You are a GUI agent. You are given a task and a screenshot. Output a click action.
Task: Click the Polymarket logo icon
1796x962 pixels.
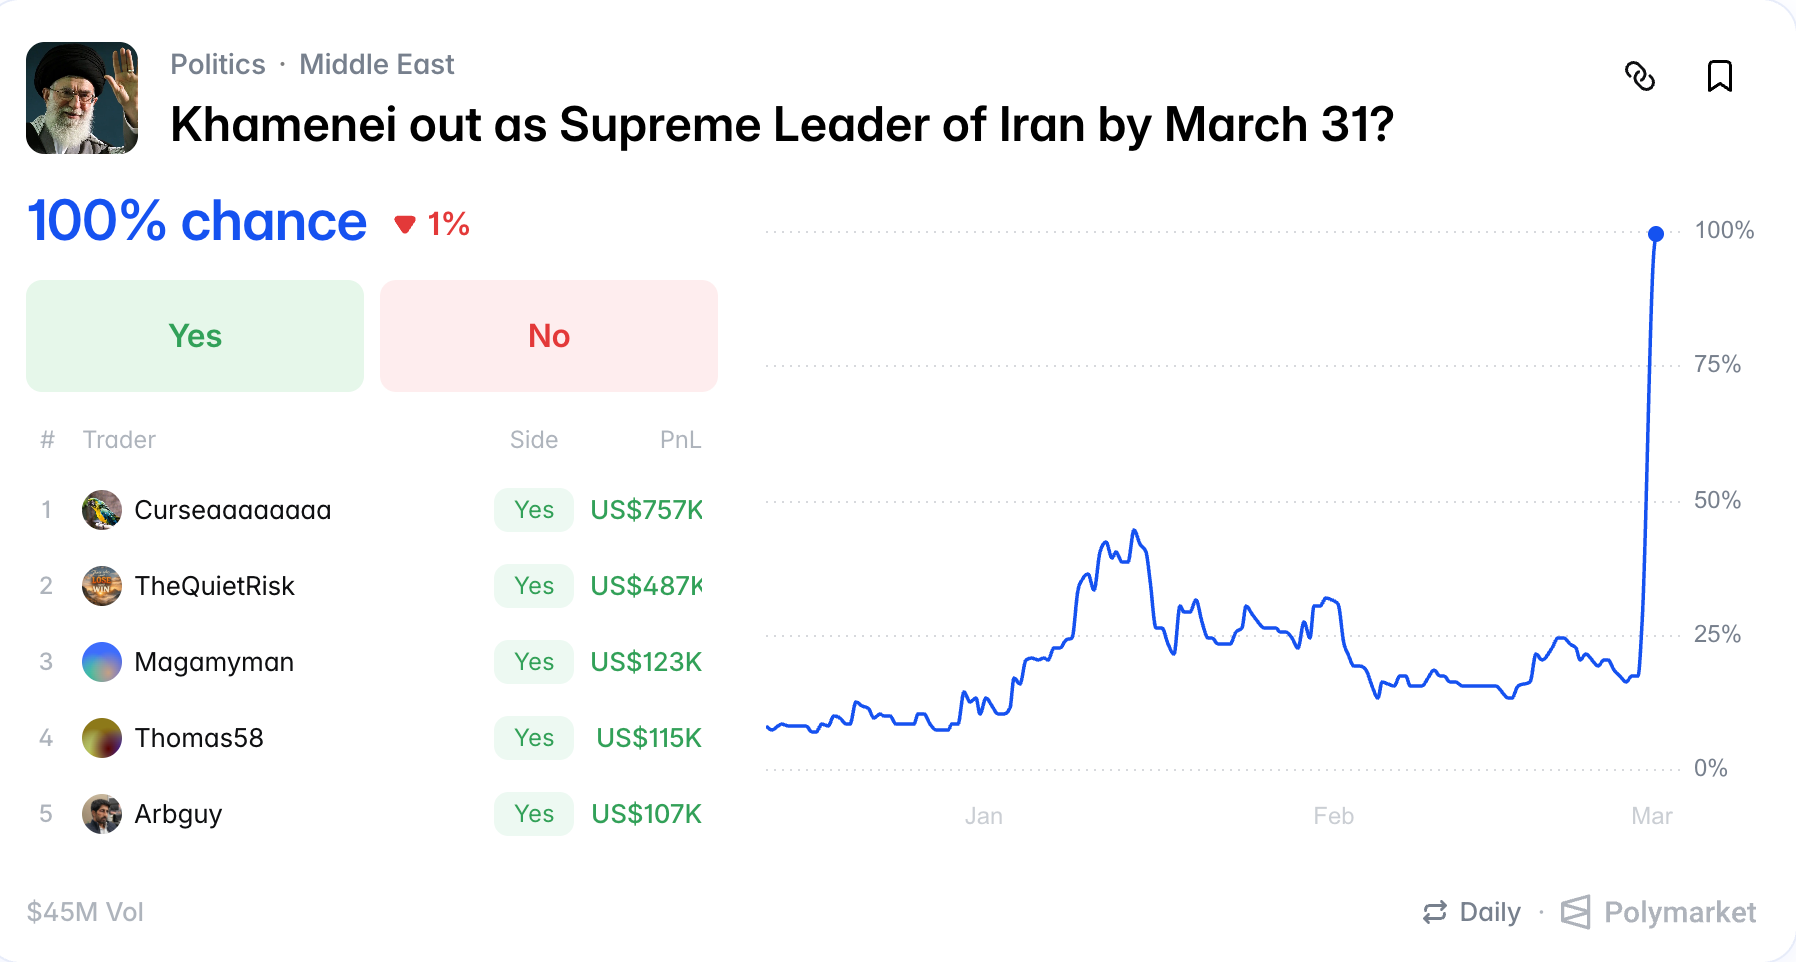(x=1577, y=912)
